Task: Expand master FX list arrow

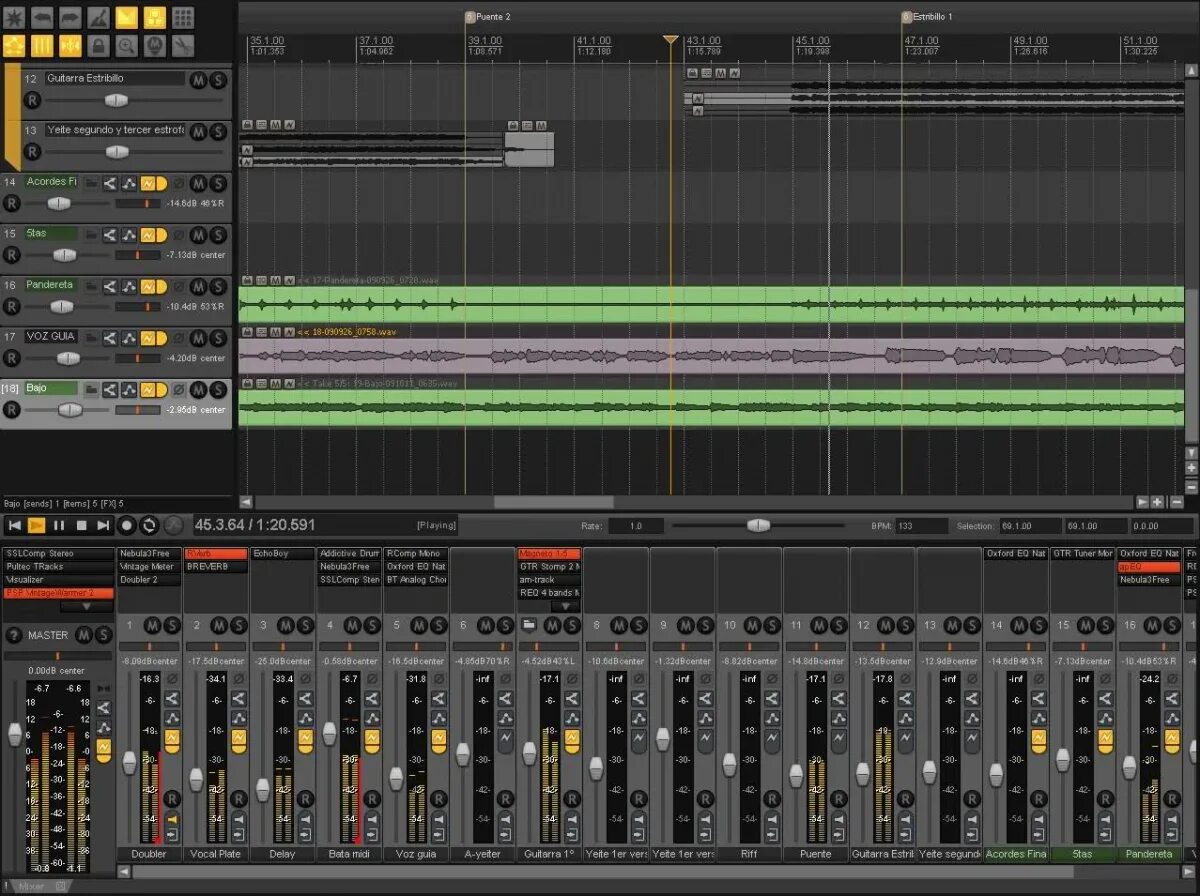Action: point(85,606)
